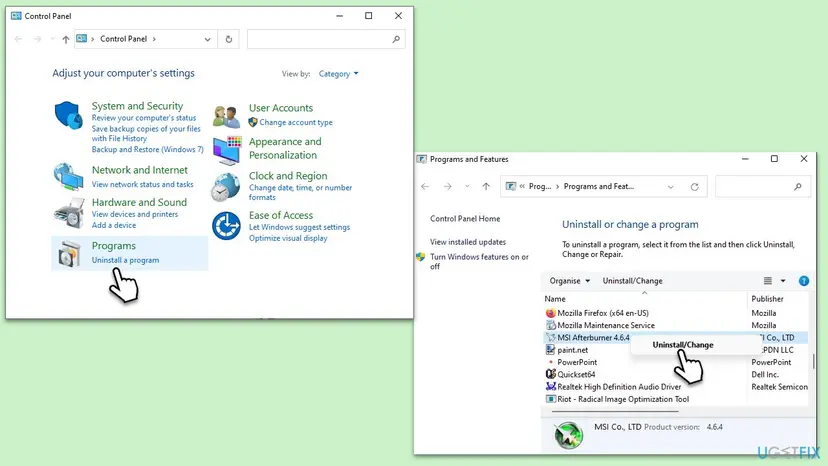This screenshot has height=466, width=828.
Task: Click Save backup copies with File History
Action: tap(146, 134)
